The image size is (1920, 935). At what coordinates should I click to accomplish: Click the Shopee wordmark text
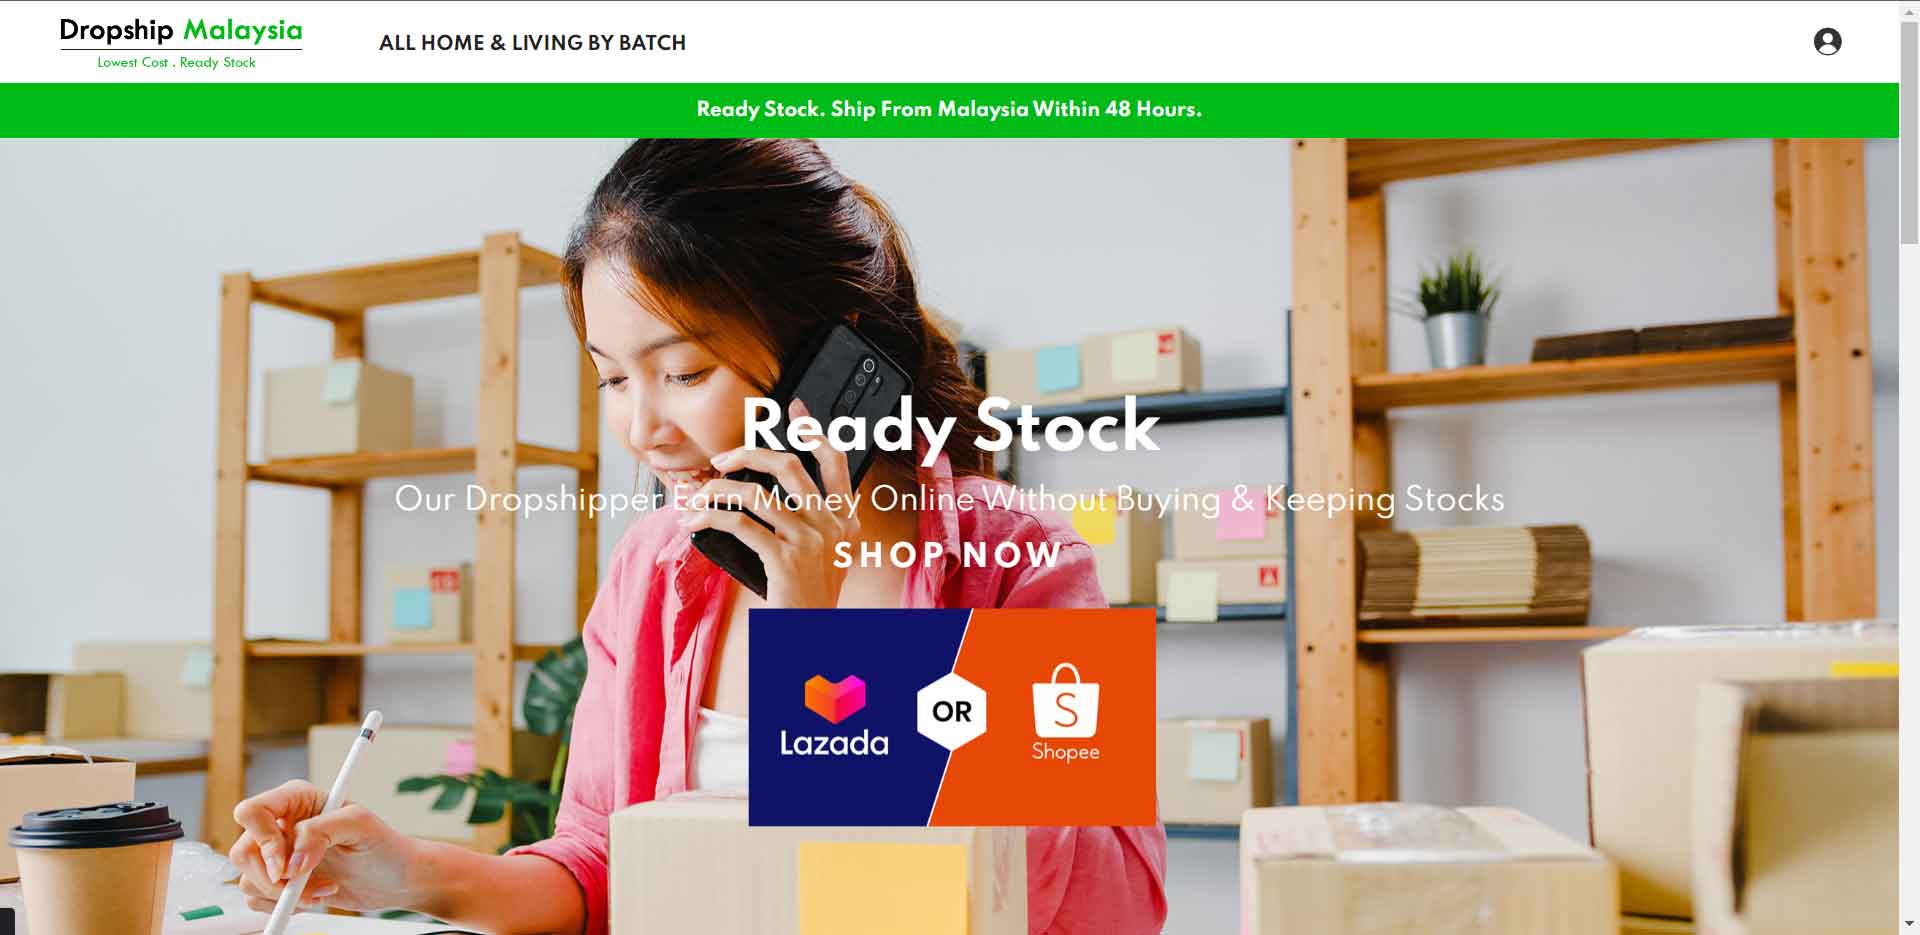click(x=1065, y=752)
